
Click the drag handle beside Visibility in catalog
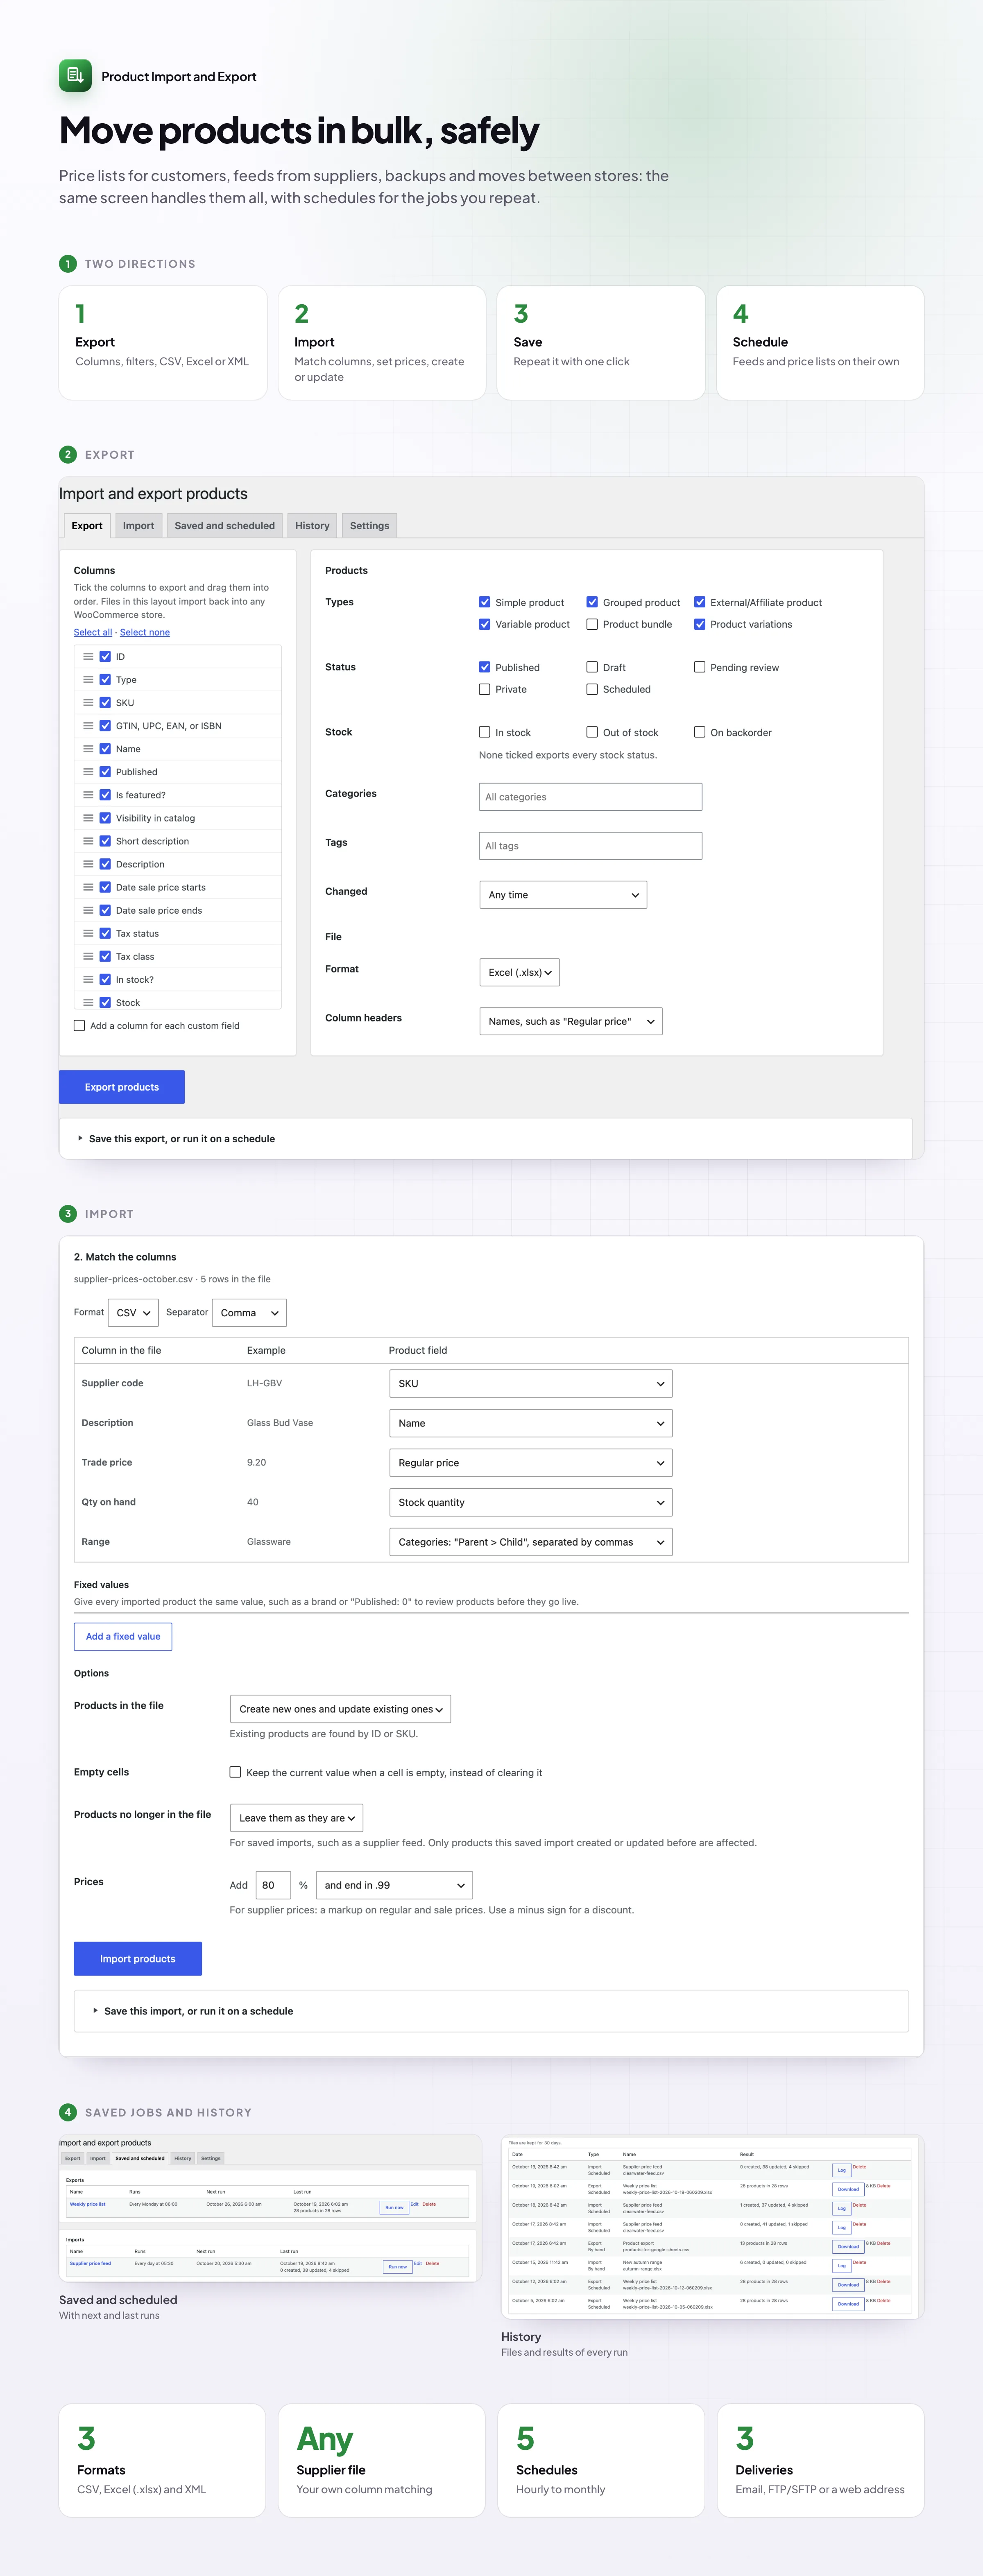pos(88,818)
